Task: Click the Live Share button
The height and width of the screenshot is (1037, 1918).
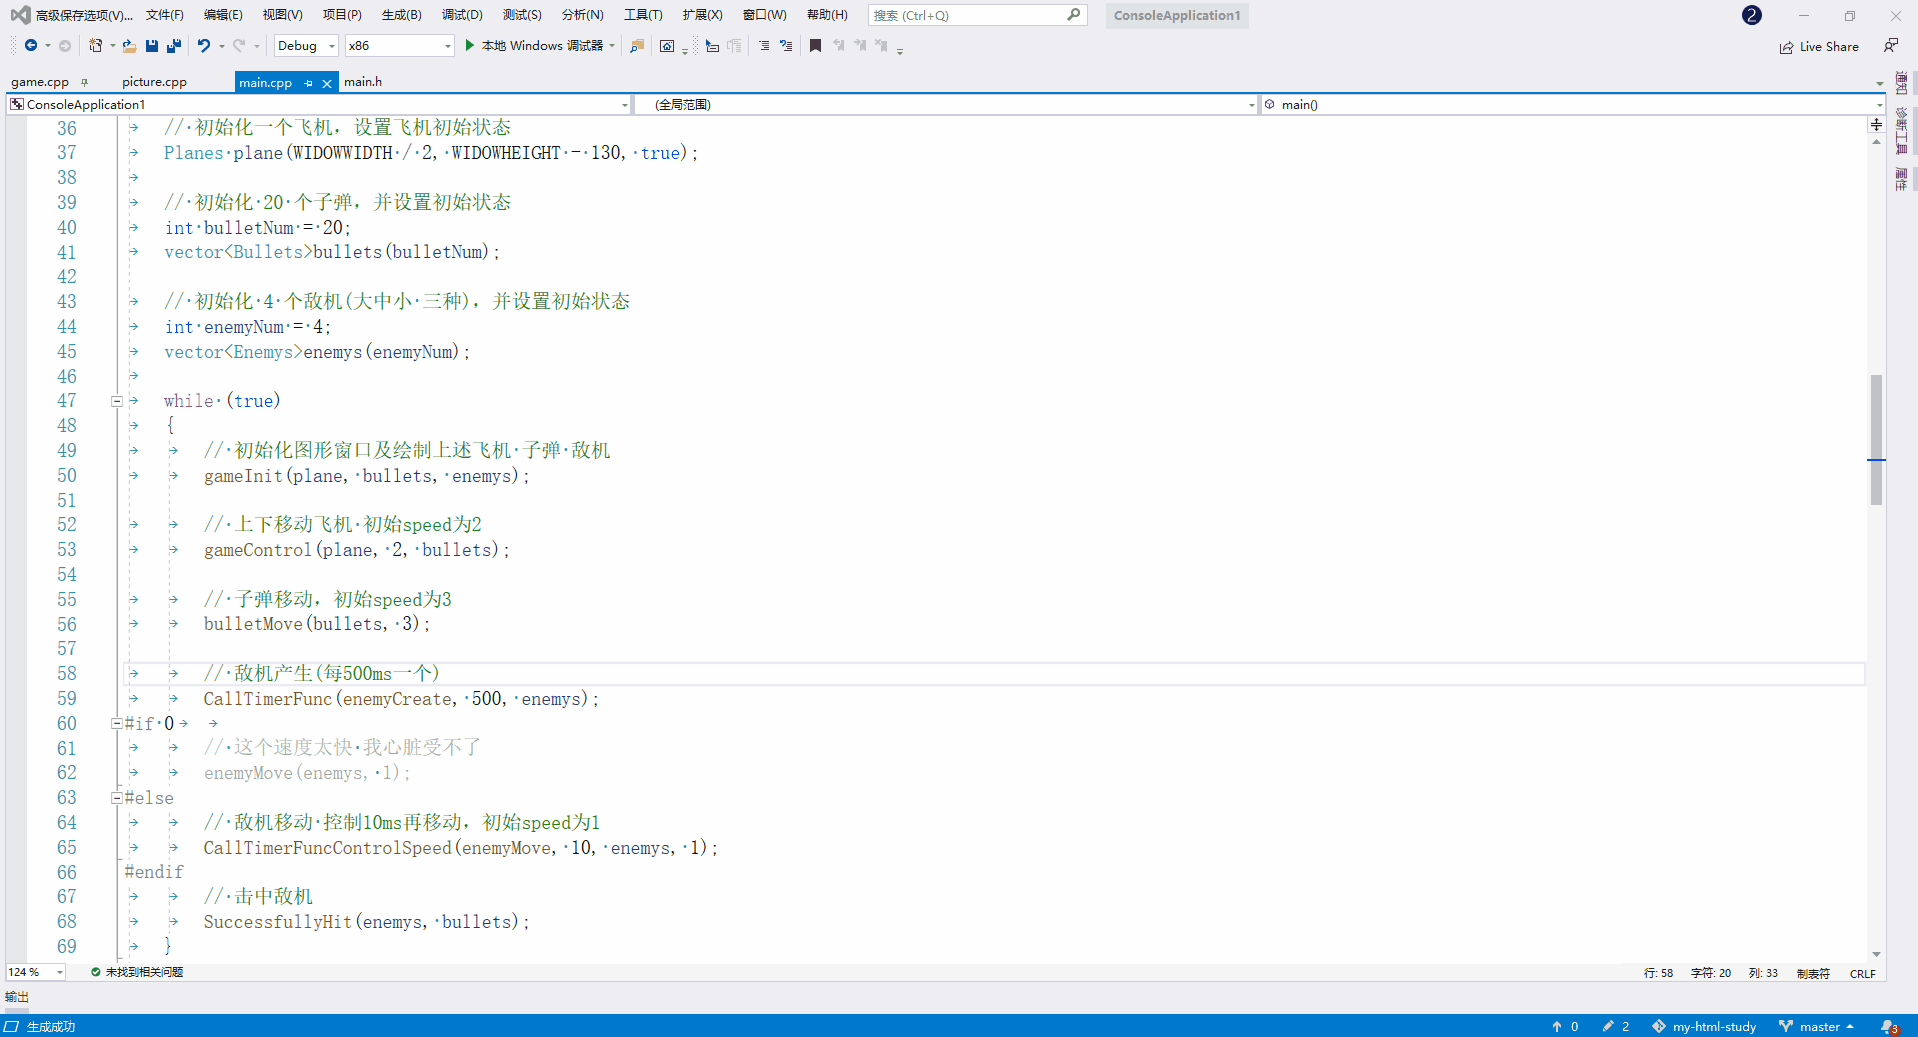Action: [x=1819, y=47]
